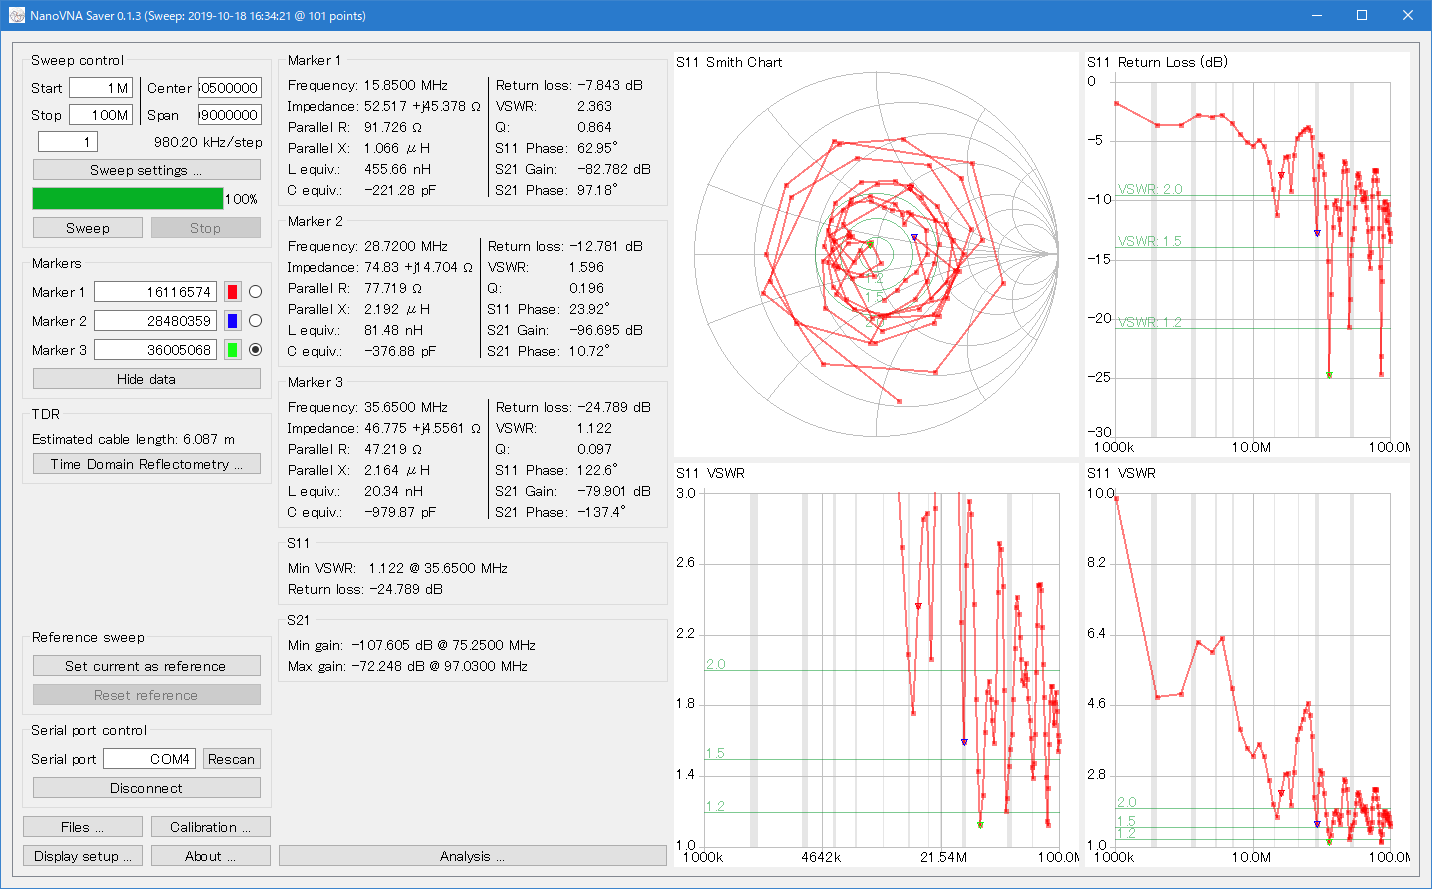Click the sweep Stop frequency field
This screenshot has width=1432, height=889.
[101, 115]
